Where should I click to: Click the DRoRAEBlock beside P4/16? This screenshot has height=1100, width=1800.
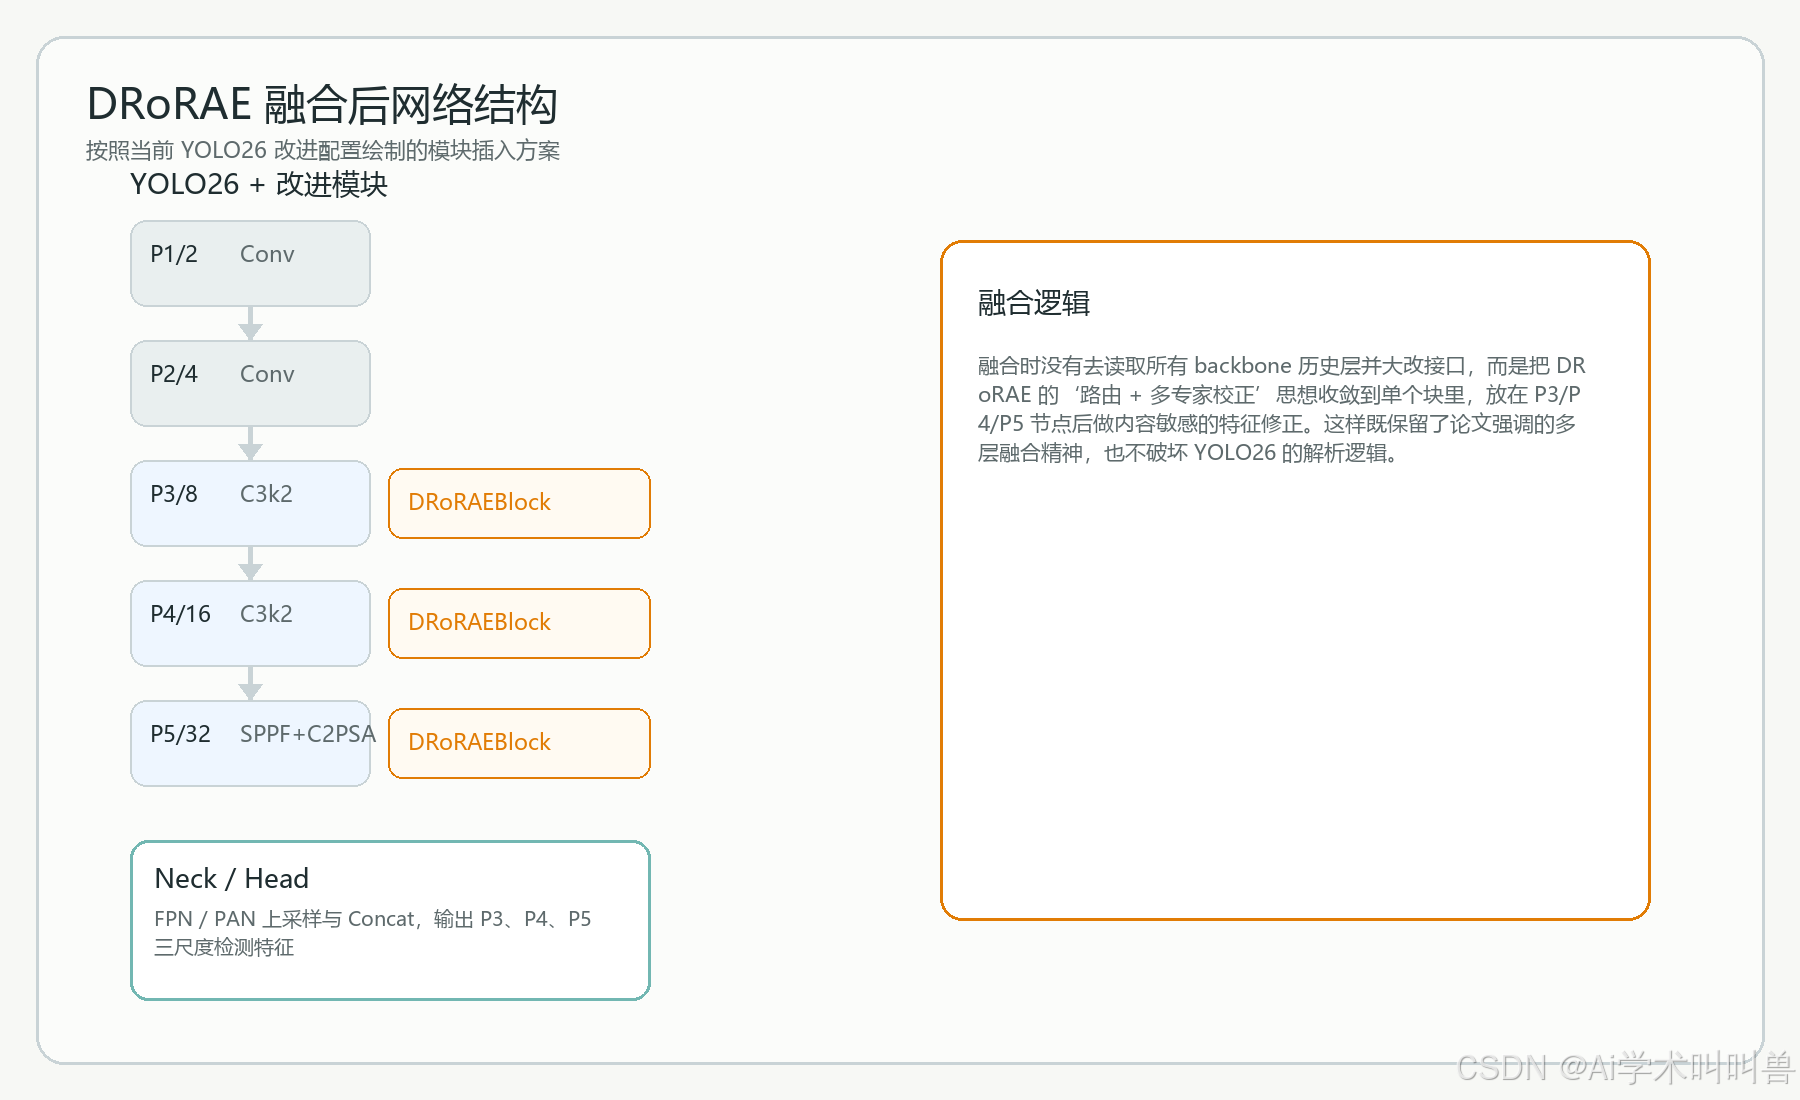click(519, 623)
